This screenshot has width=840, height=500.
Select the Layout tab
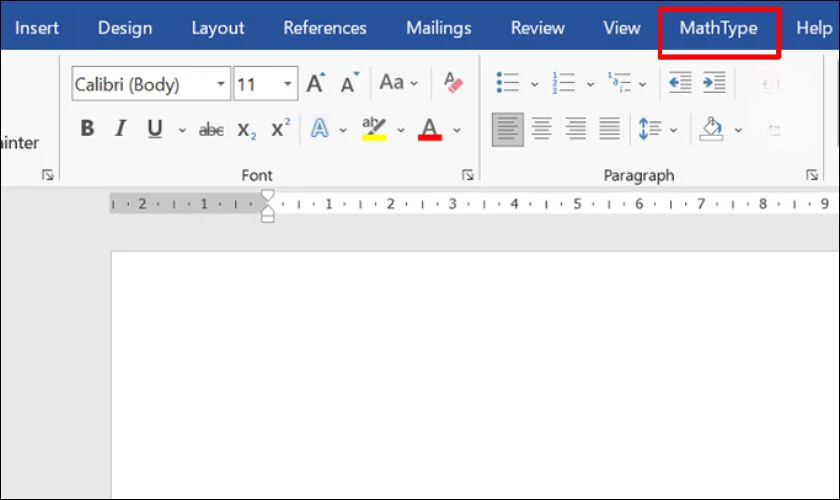tap(218, 28)
